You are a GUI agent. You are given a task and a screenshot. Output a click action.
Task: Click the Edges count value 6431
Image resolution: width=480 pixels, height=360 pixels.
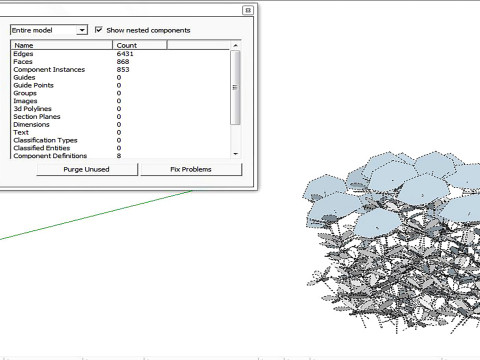point(125,54)
